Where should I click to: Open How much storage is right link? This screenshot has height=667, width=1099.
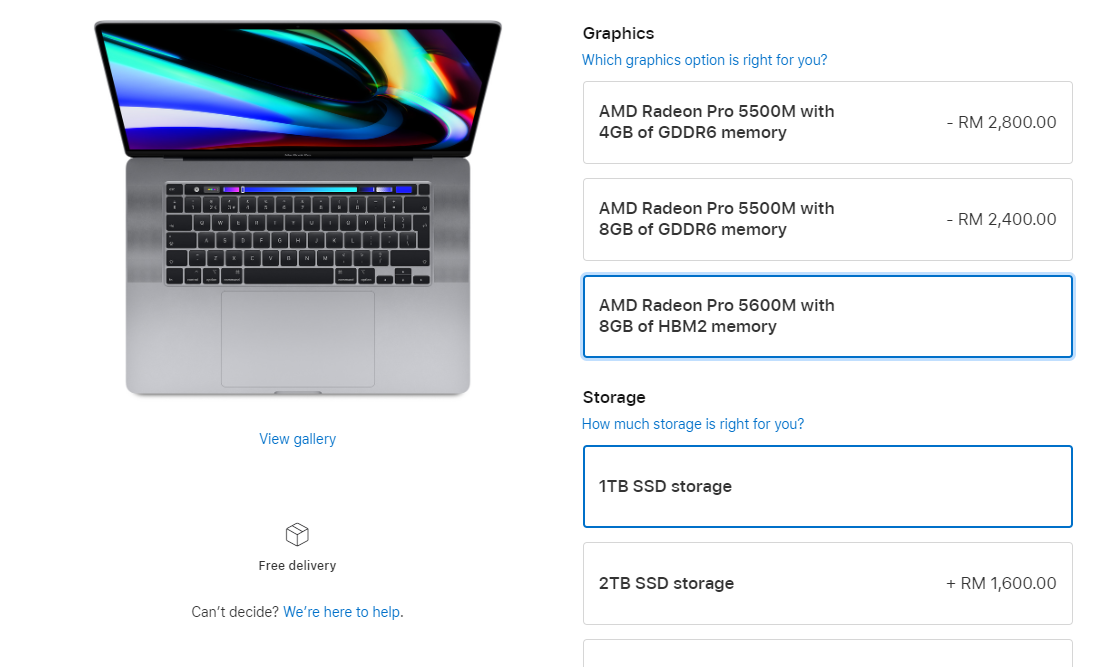692,424
